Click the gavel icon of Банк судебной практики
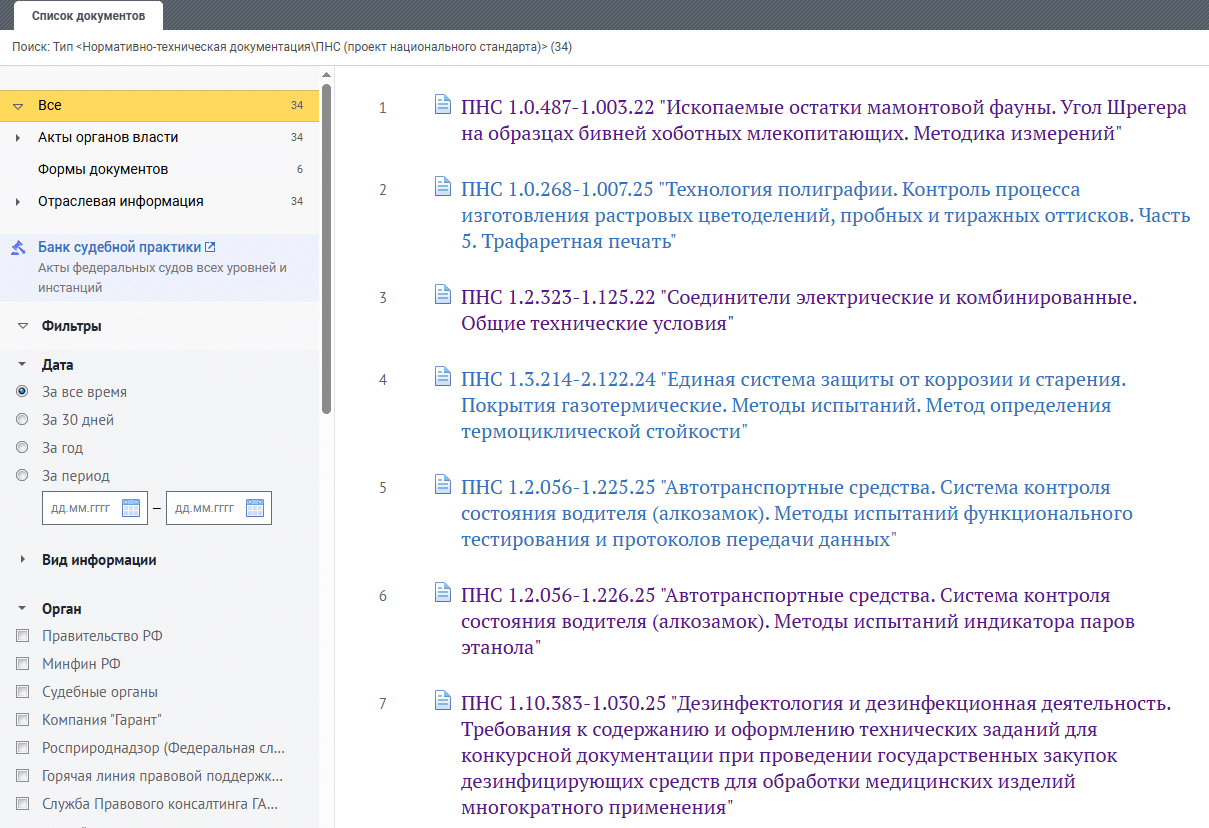Image resolution: width=1209 pixels, height=828 pixels. click(18, 248)
